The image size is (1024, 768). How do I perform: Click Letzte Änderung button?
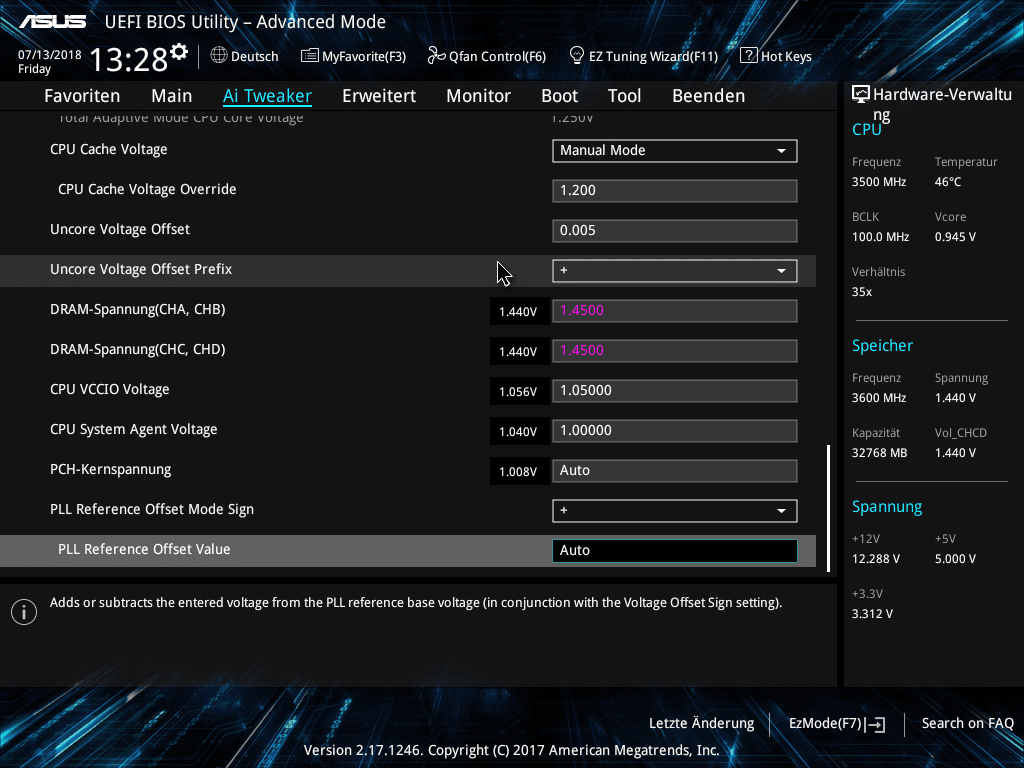pyautogui.click(x=701, y=724)
